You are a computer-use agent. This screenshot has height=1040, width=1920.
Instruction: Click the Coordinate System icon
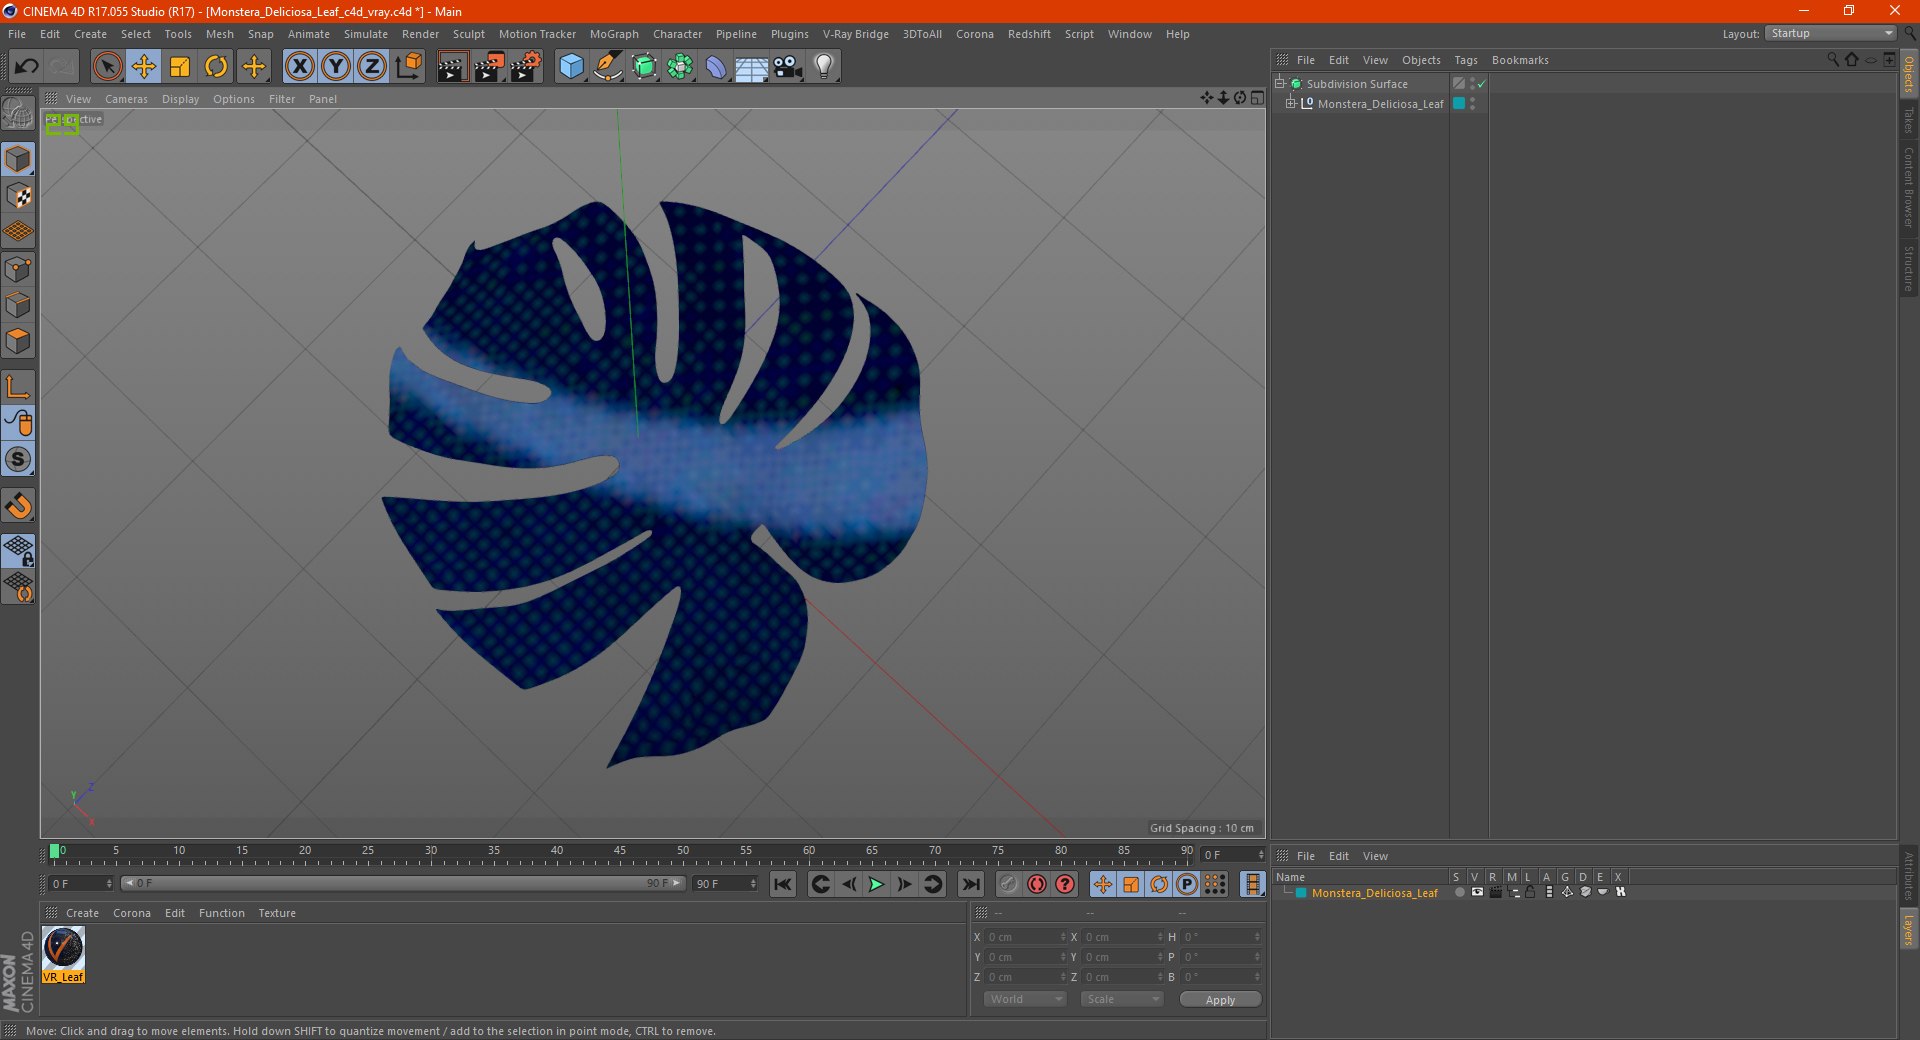(409, 67)
